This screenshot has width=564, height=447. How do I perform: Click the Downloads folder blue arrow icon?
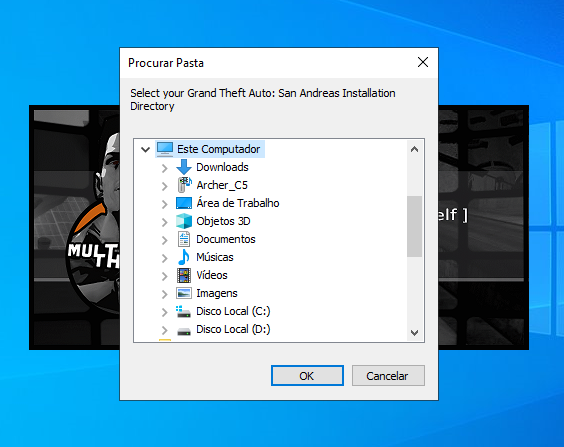pyautogui.click(x=184, y=167)
